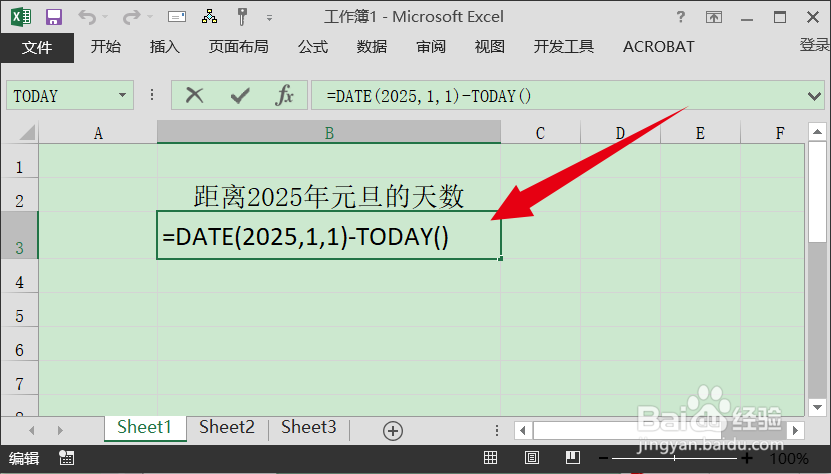Undo the last action
This screenshot has width=831, height=474.
[86, 17]
